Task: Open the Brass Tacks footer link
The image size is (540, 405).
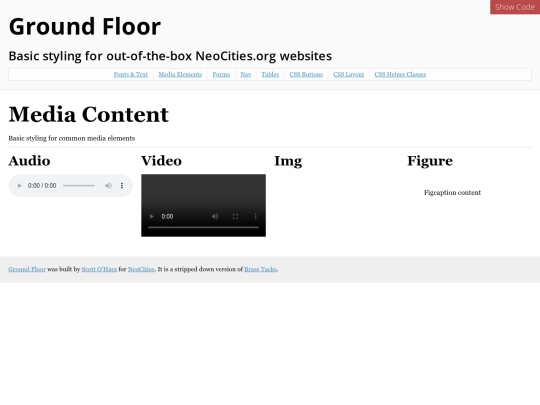Action: [260, 269]
